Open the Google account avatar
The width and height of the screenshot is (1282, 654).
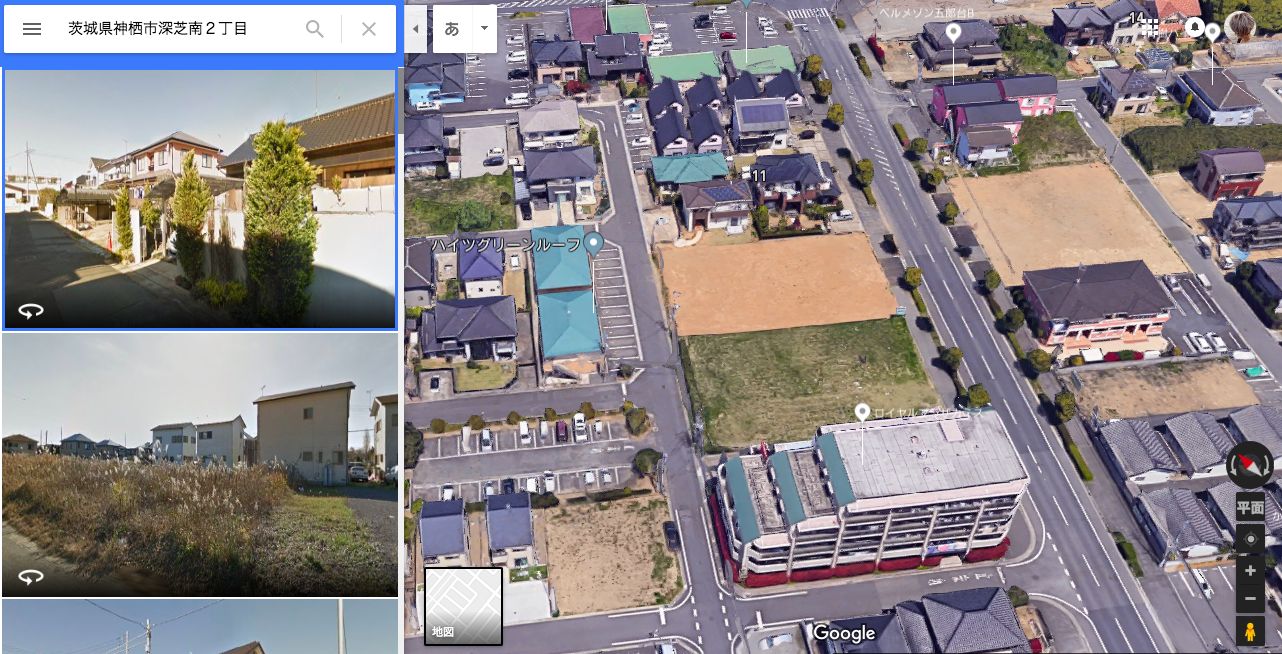tap(1240, 27)
